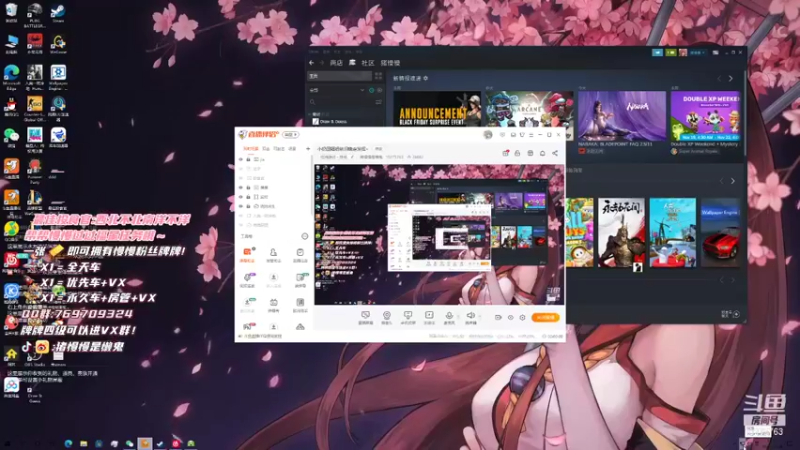The image size is (800, 450).
Task: Select Draw & Guess in Steam library list
Action: 333,121
